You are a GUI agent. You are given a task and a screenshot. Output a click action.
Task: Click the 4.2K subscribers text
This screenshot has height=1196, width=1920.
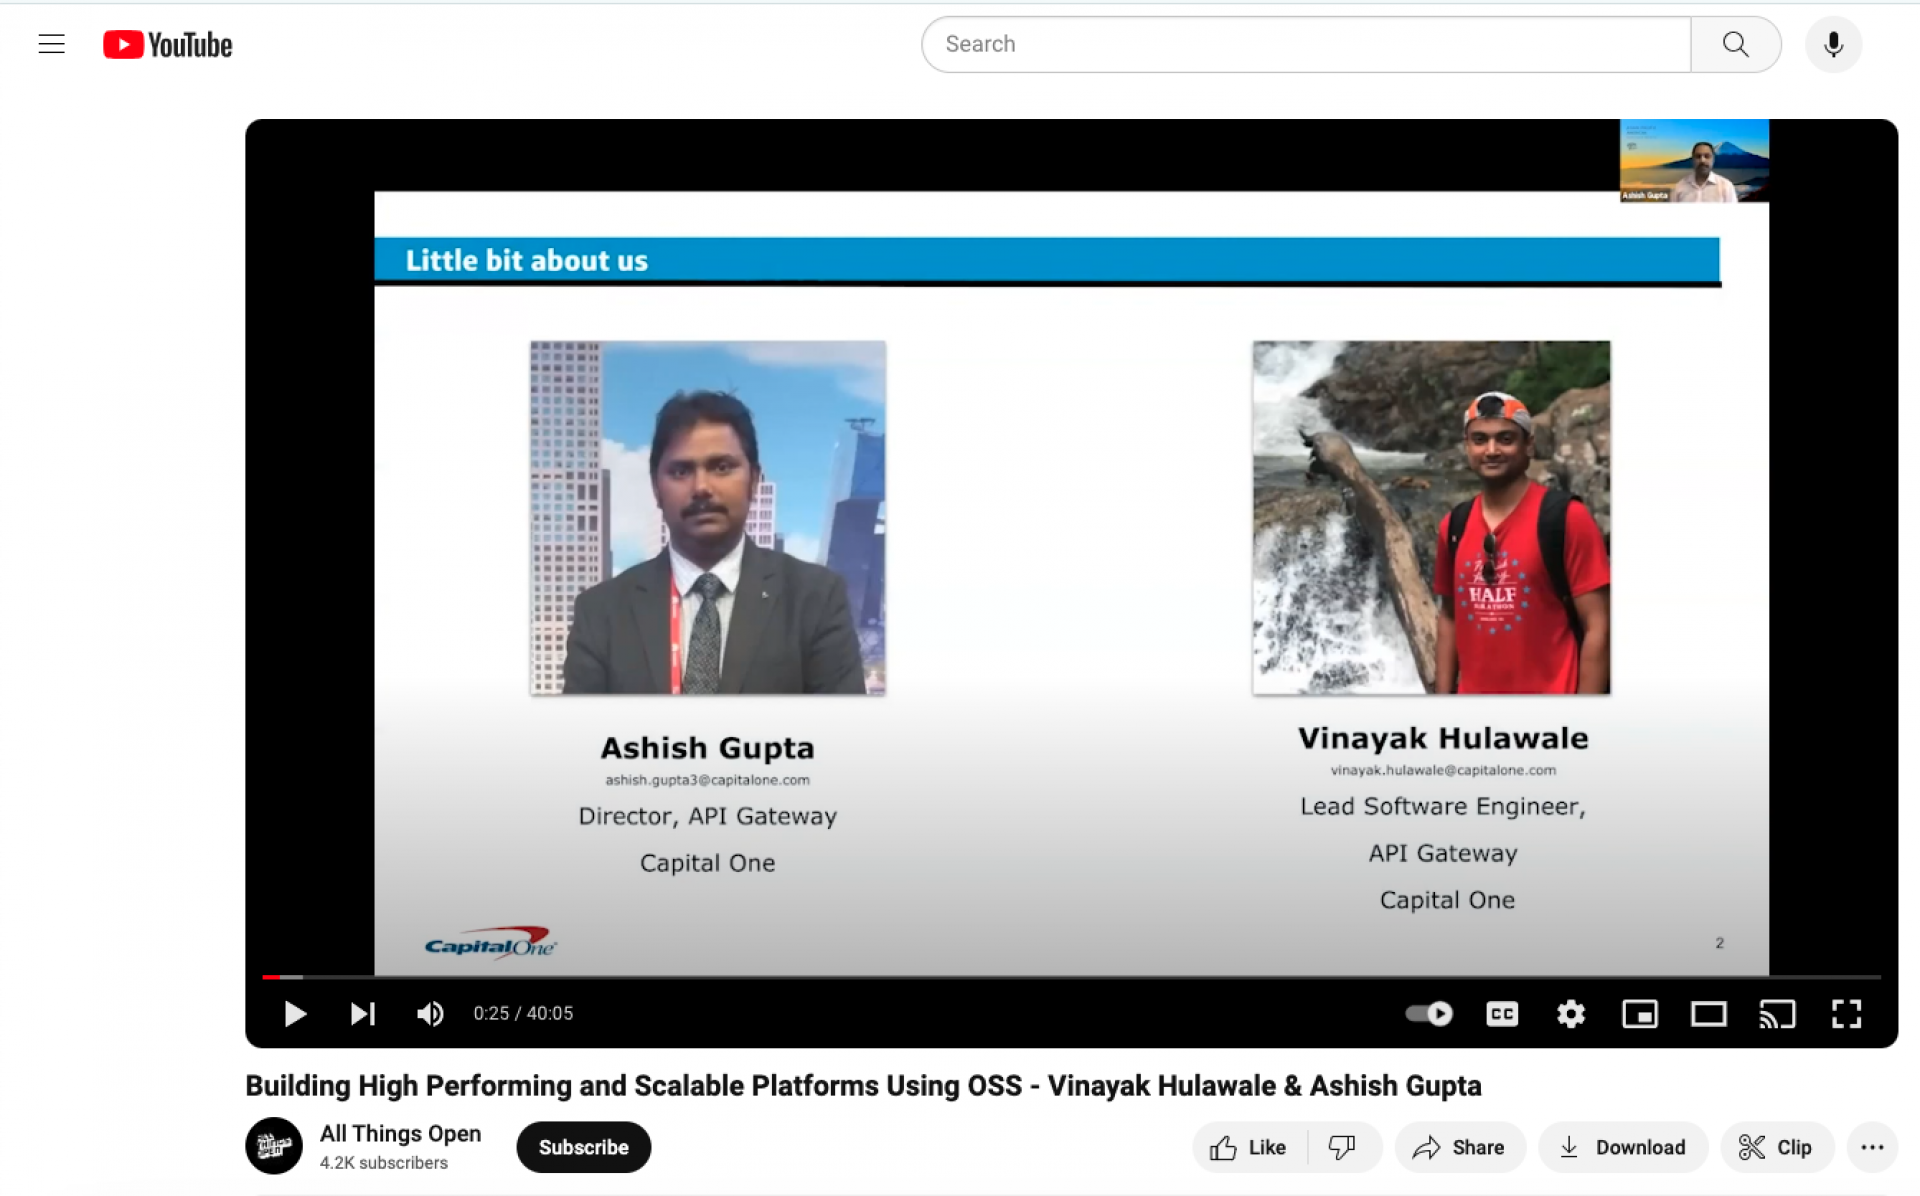click(384, 1163)
